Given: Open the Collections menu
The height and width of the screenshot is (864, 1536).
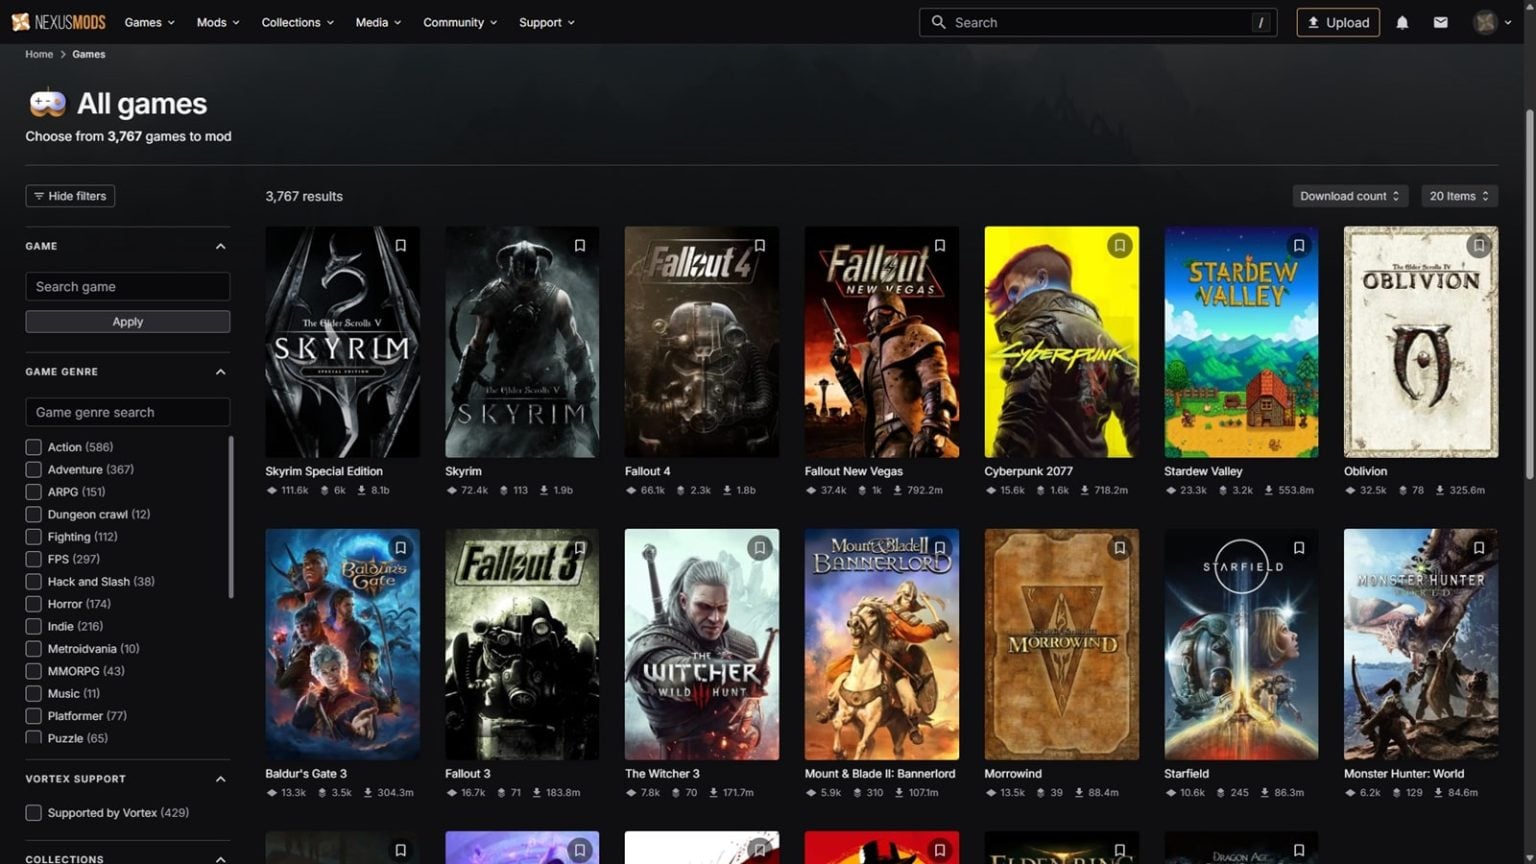Looking at the screenshot, I should pos(297,22).
